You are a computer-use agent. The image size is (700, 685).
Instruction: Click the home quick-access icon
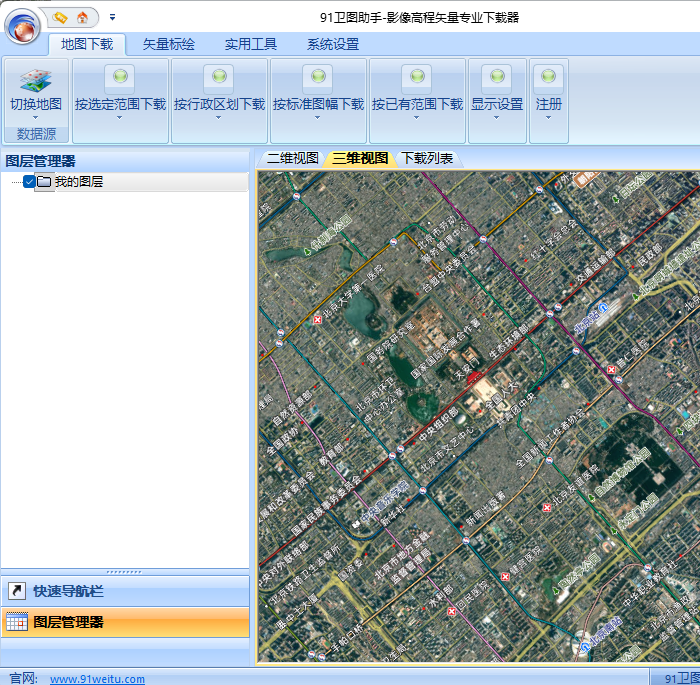(83, 17)
